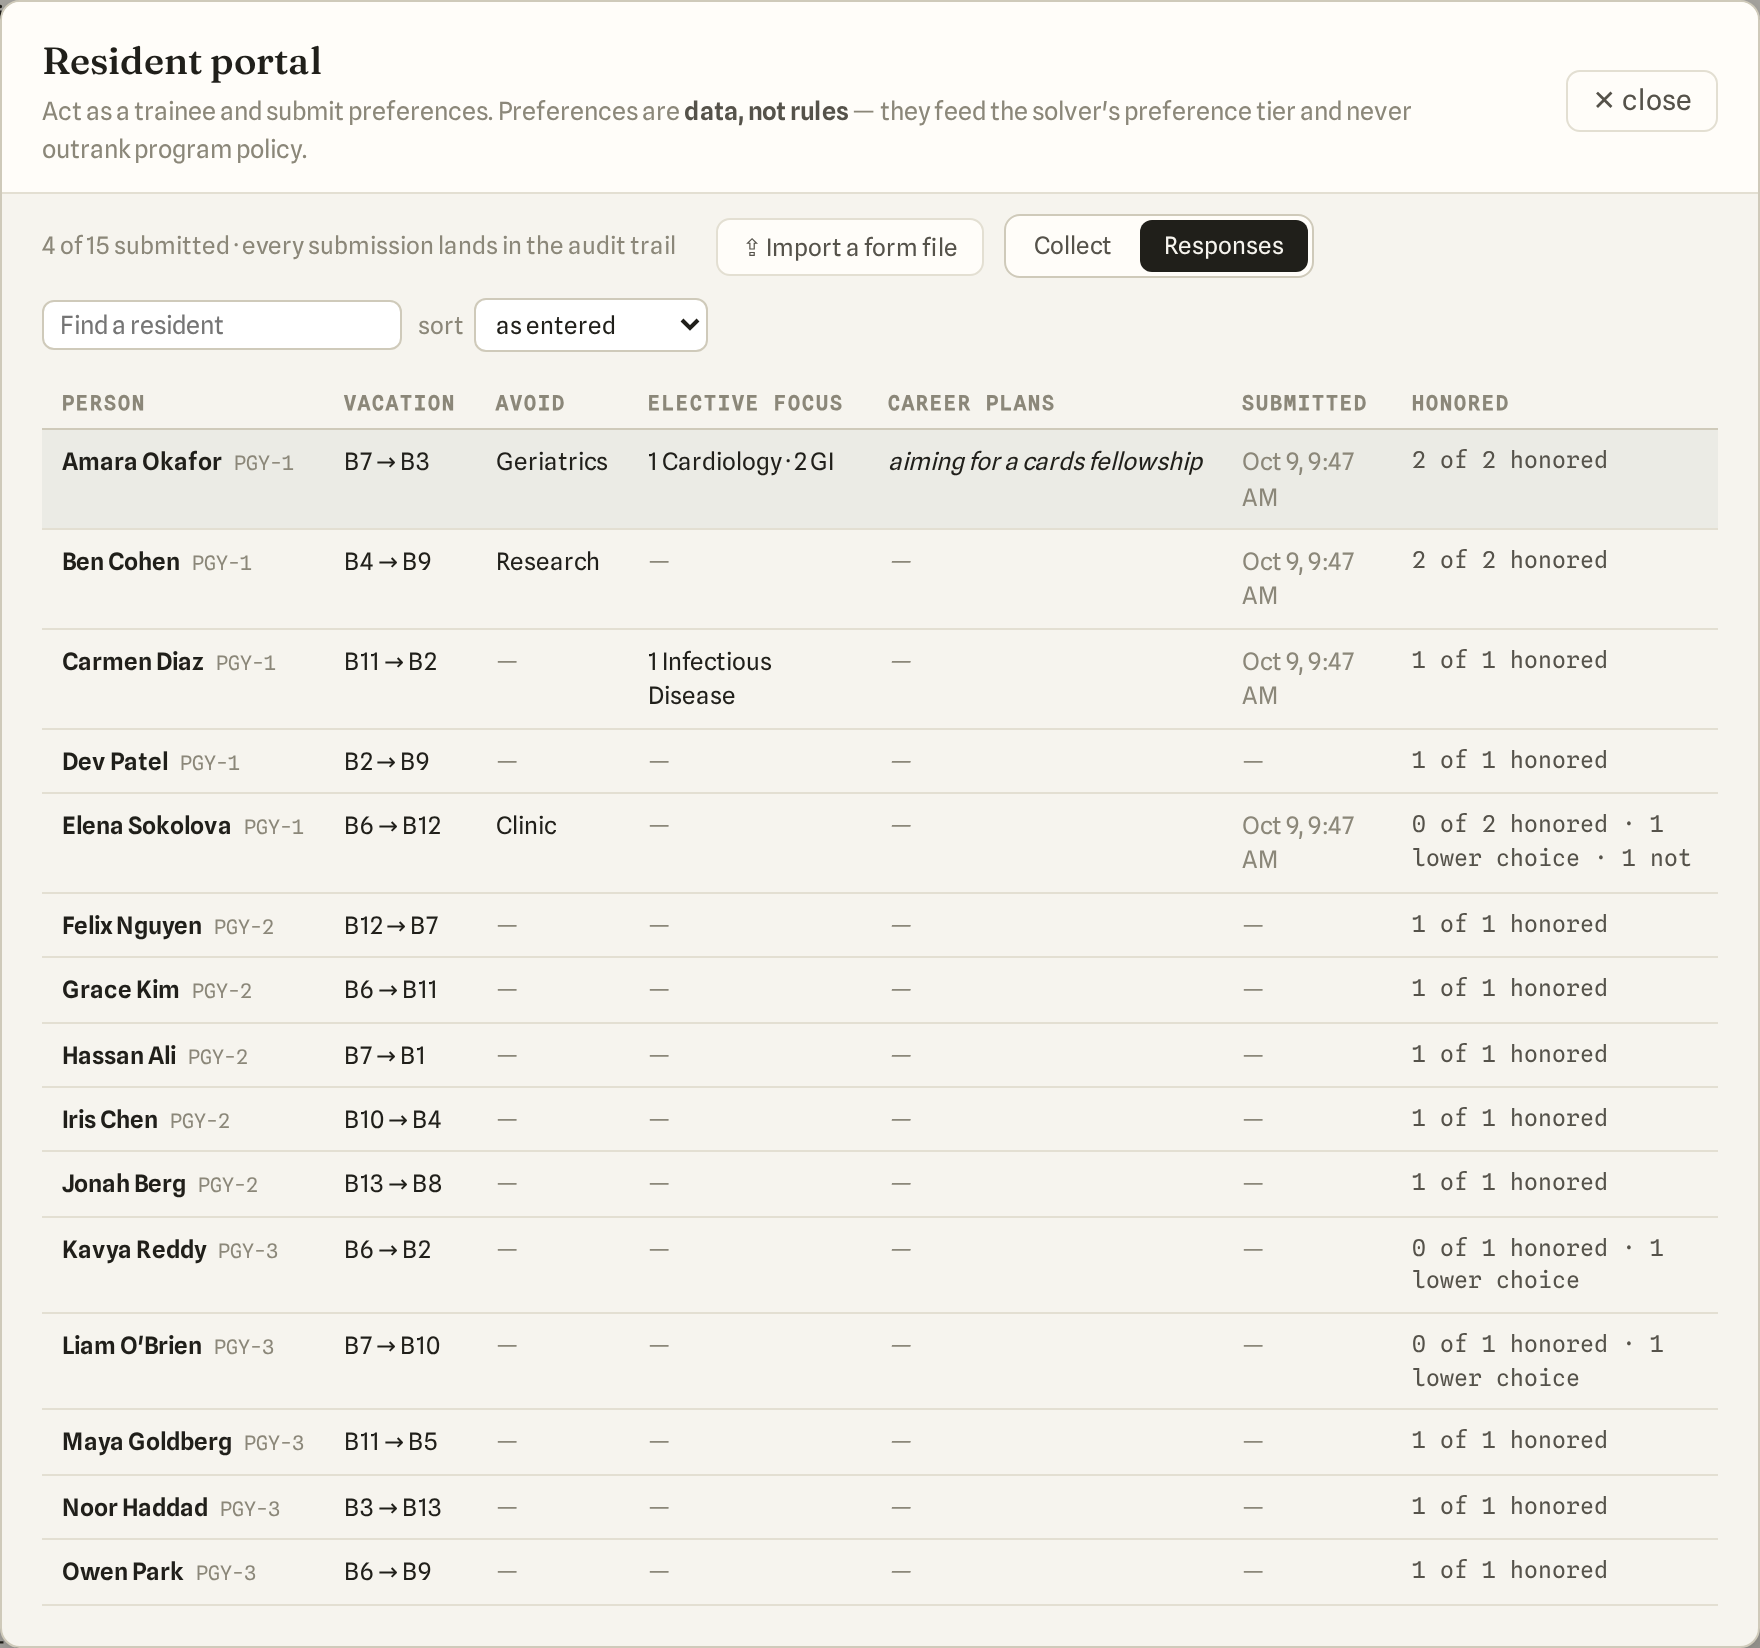Select Owen Park's name

(122, 1571)
